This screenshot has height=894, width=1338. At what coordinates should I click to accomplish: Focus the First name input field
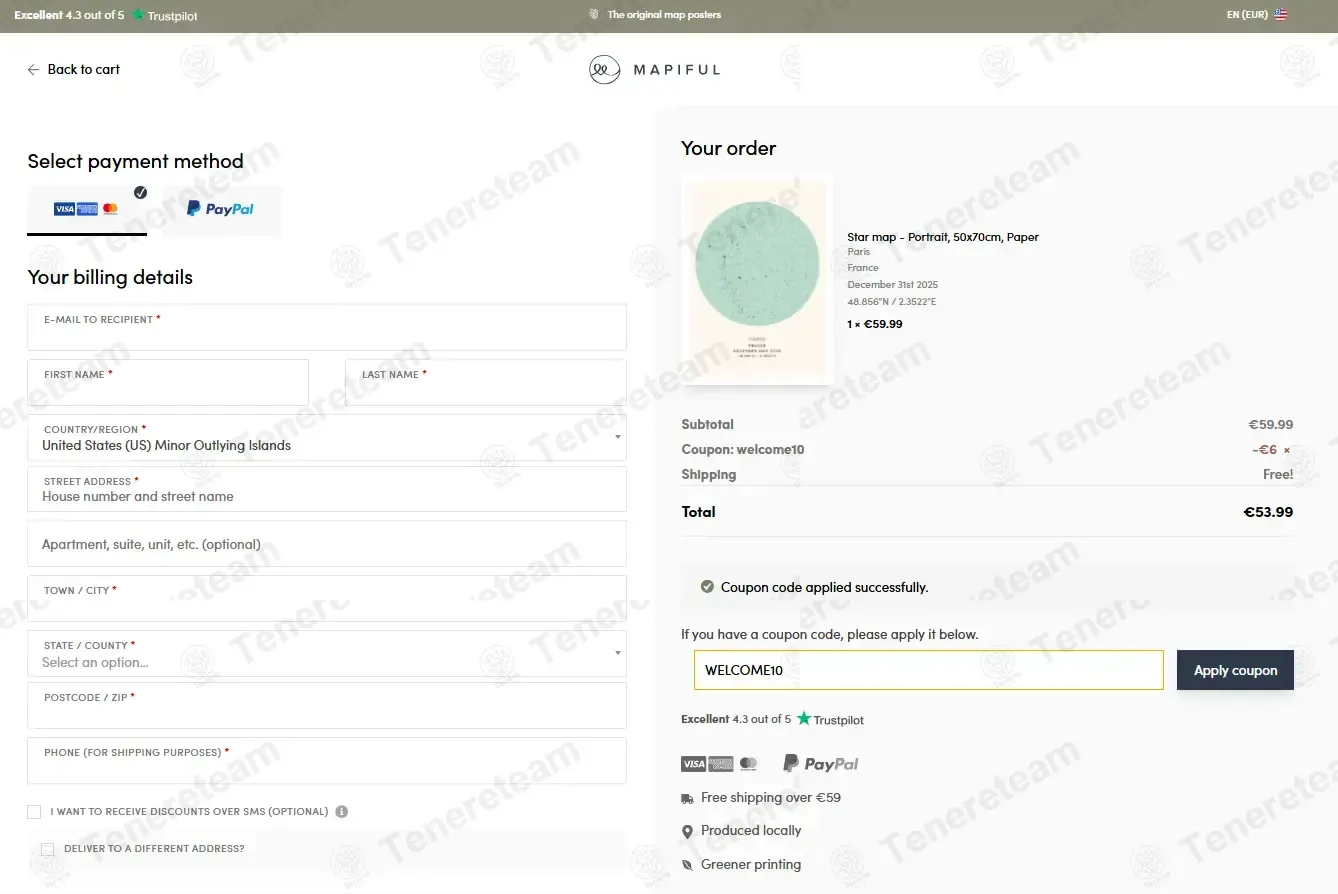[x=168, y=382]
